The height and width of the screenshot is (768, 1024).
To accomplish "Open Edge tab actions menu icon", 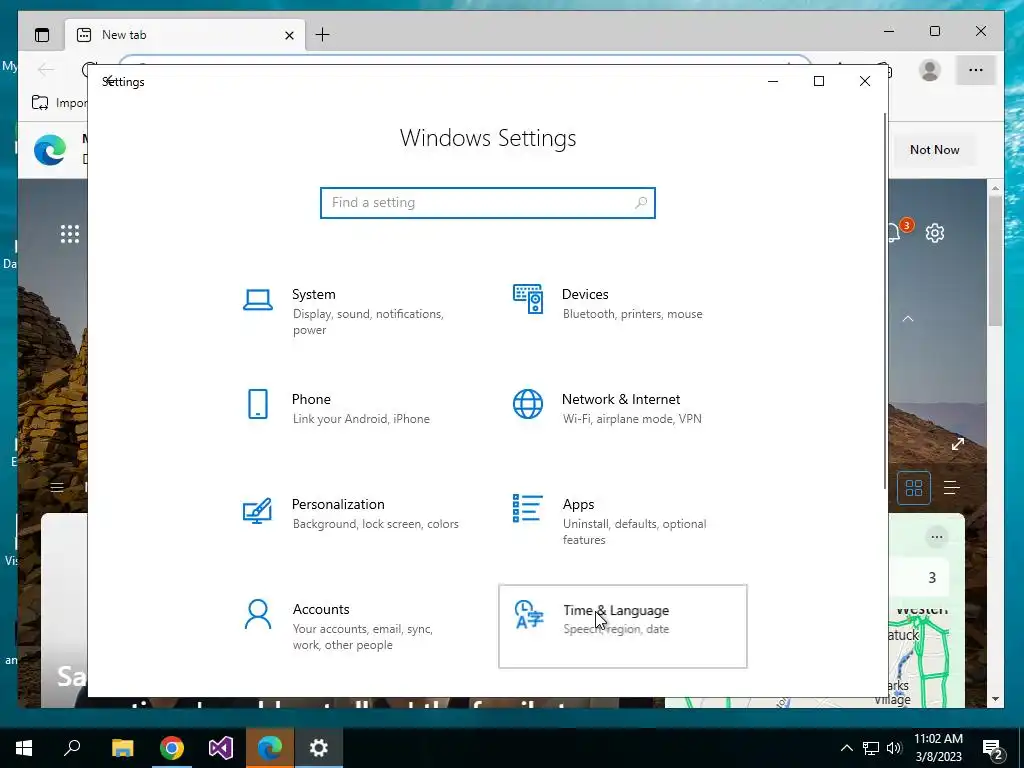I will point(42,35).
